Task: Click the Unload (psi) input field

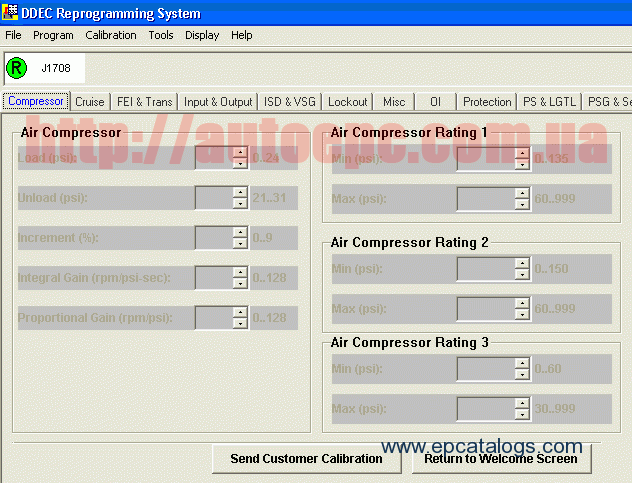Action: (x=214, y=198)
